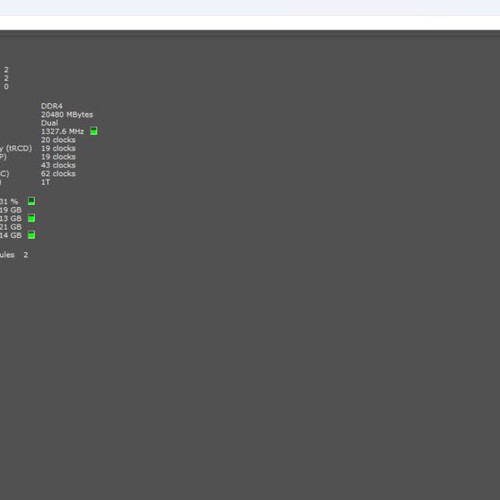Click the 43 clocks value
Viewport: 500px width, 500px height.
coord(58,165)
